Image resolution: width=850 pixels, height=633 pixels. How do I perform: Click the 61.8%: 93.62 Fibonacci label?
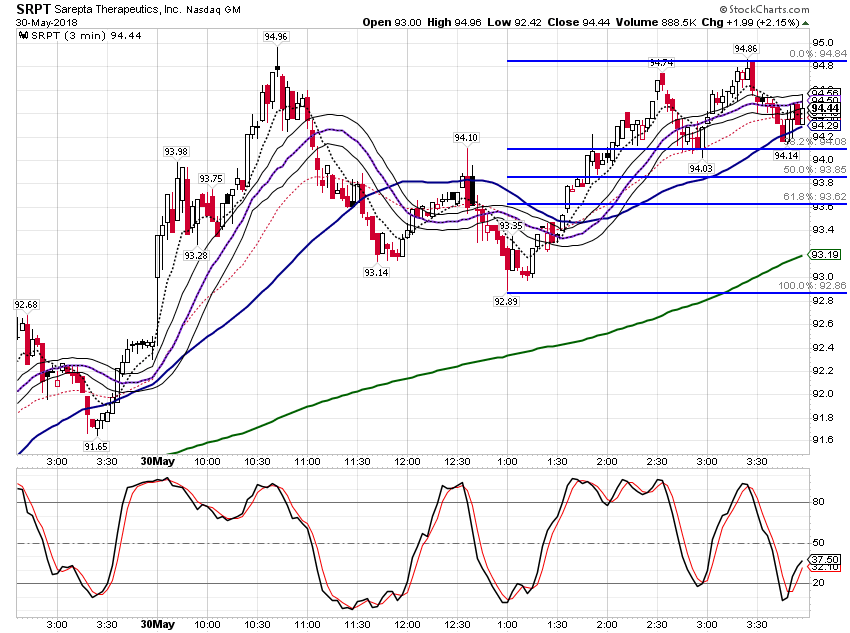point(815,197)
